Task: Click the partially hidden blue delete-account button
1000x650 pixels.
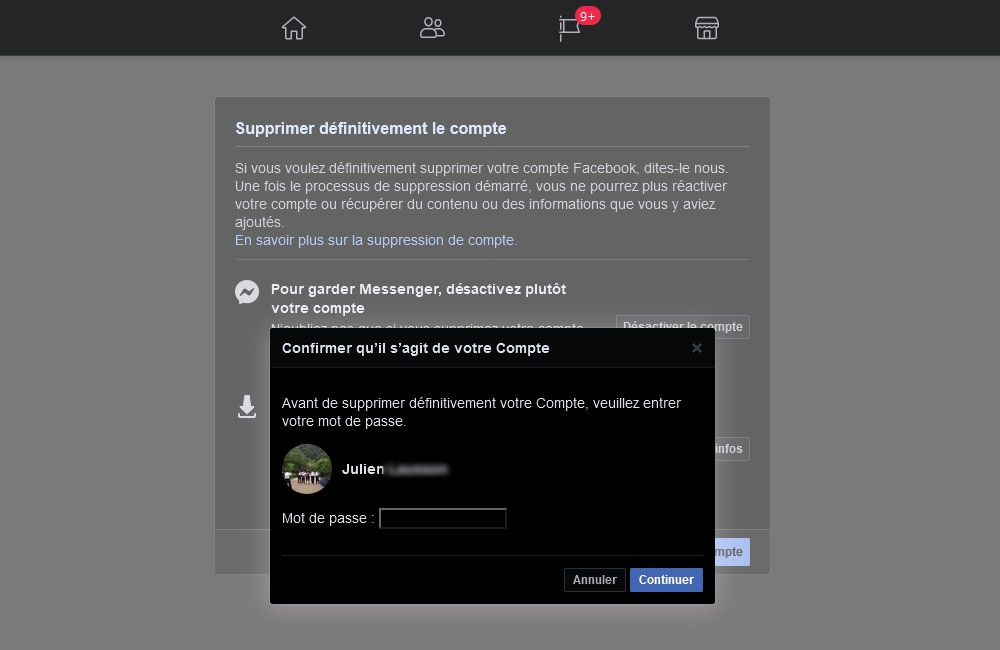Action: 732,552
